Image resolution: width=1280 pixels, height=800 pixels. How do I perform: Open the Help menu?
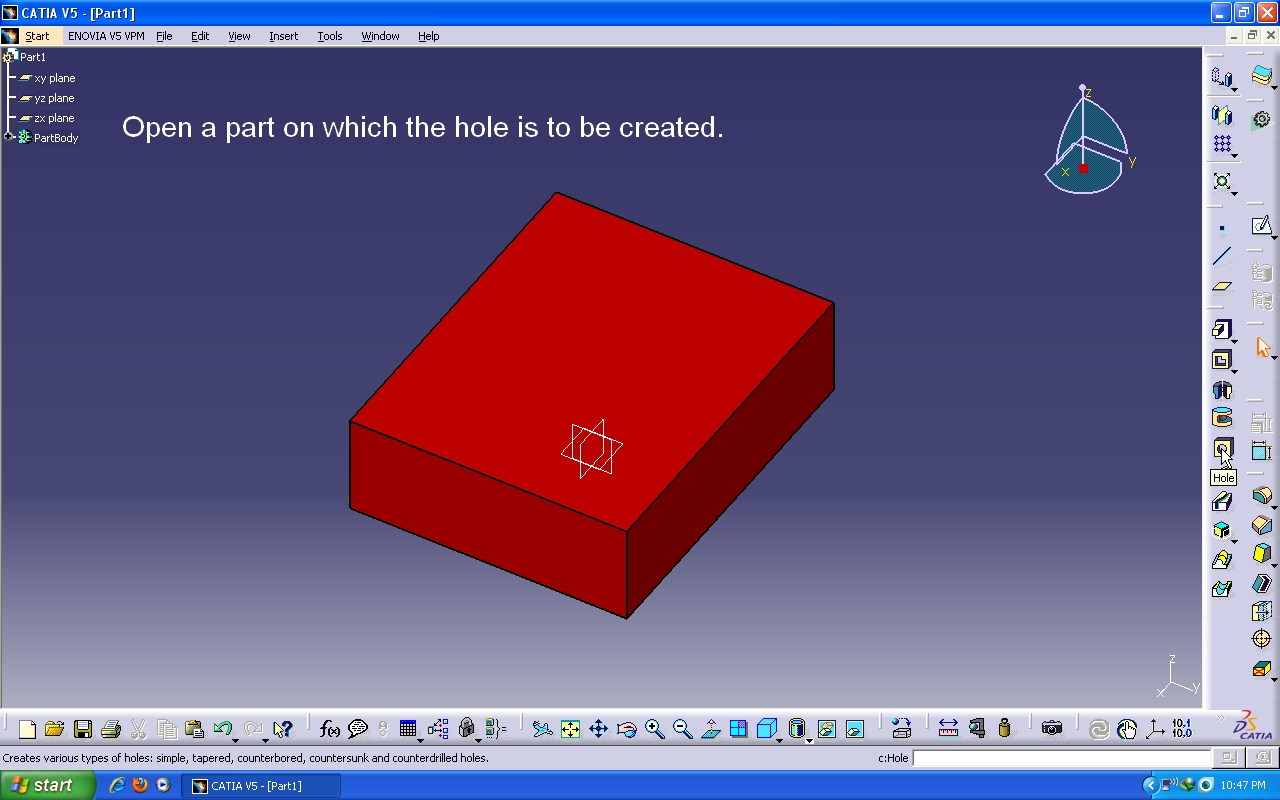pos(428,36)
